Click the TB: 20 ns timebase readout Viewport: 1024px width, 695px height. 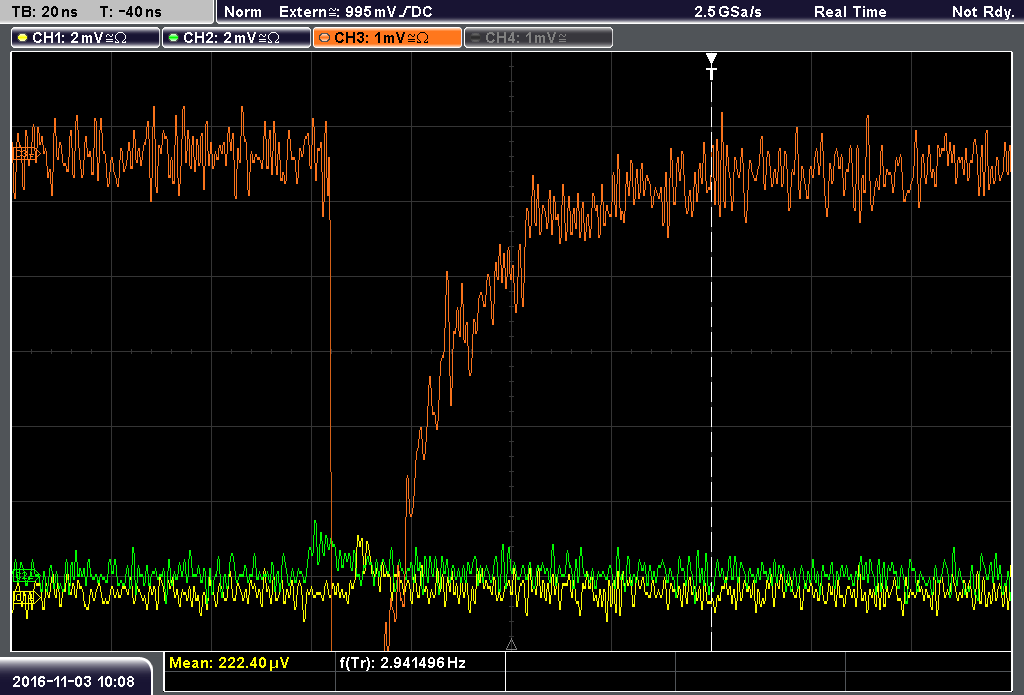tap(44, 12)
